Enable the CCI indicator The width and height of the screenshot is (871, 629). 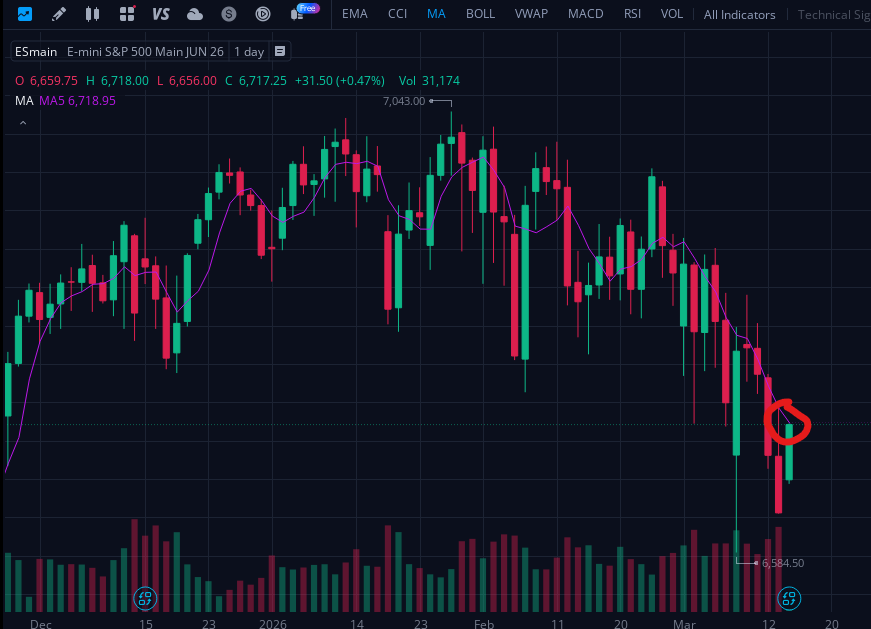coord(397,14)
